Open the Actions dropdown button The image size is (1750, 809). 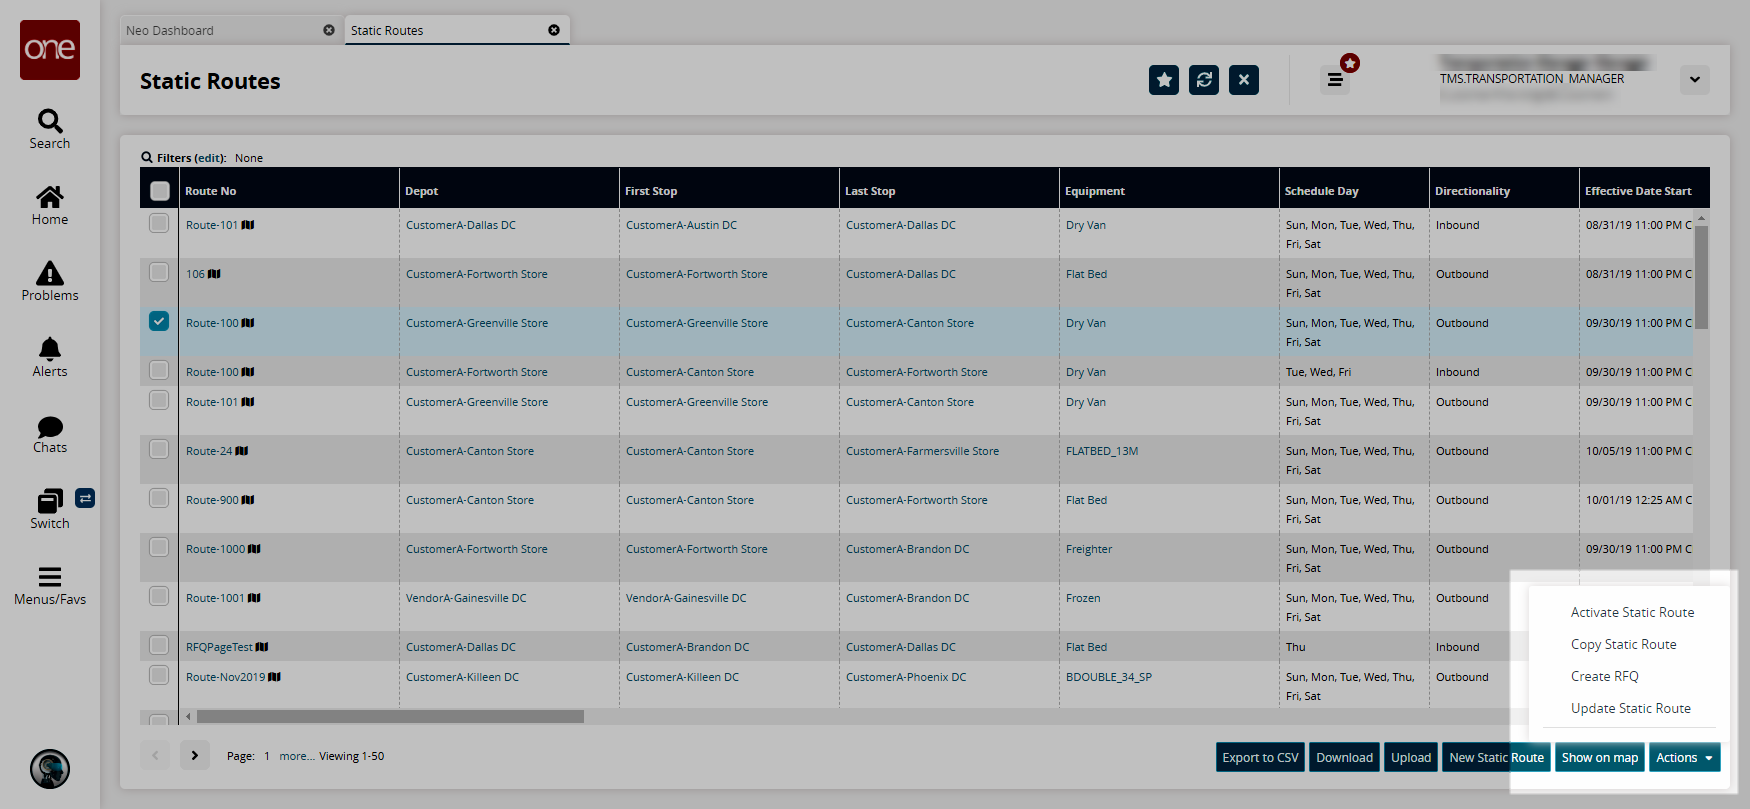pyautogui.click(x=1684, y=758)
